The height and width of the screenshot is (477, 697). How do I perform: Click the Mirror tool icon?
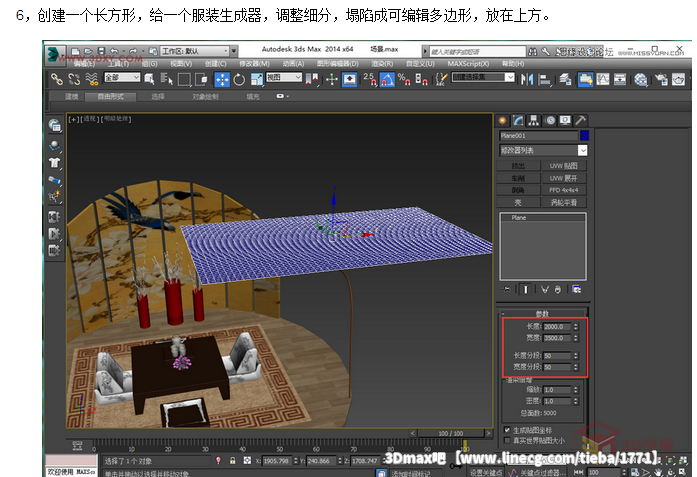(527, 80)
